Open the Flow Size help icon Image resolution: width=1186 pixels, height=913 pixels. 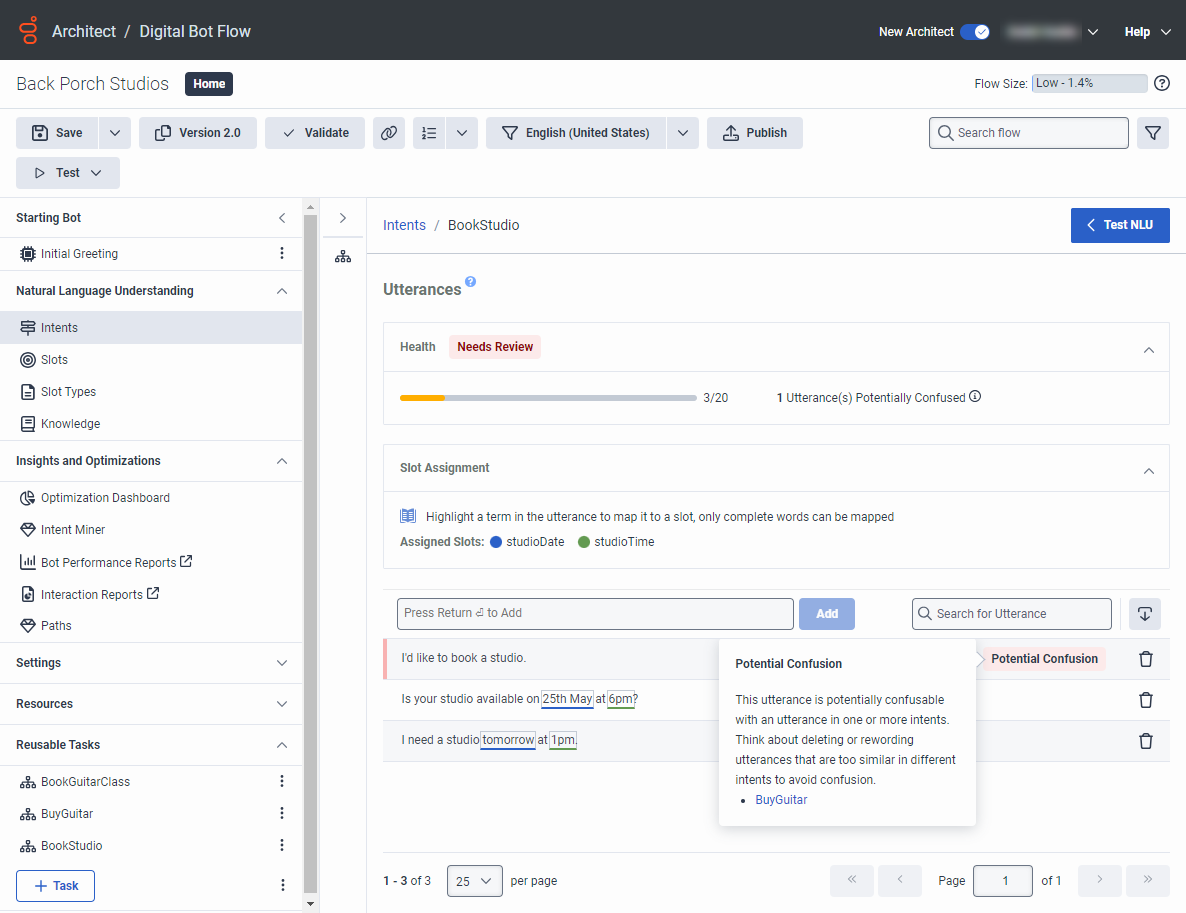1162,83
